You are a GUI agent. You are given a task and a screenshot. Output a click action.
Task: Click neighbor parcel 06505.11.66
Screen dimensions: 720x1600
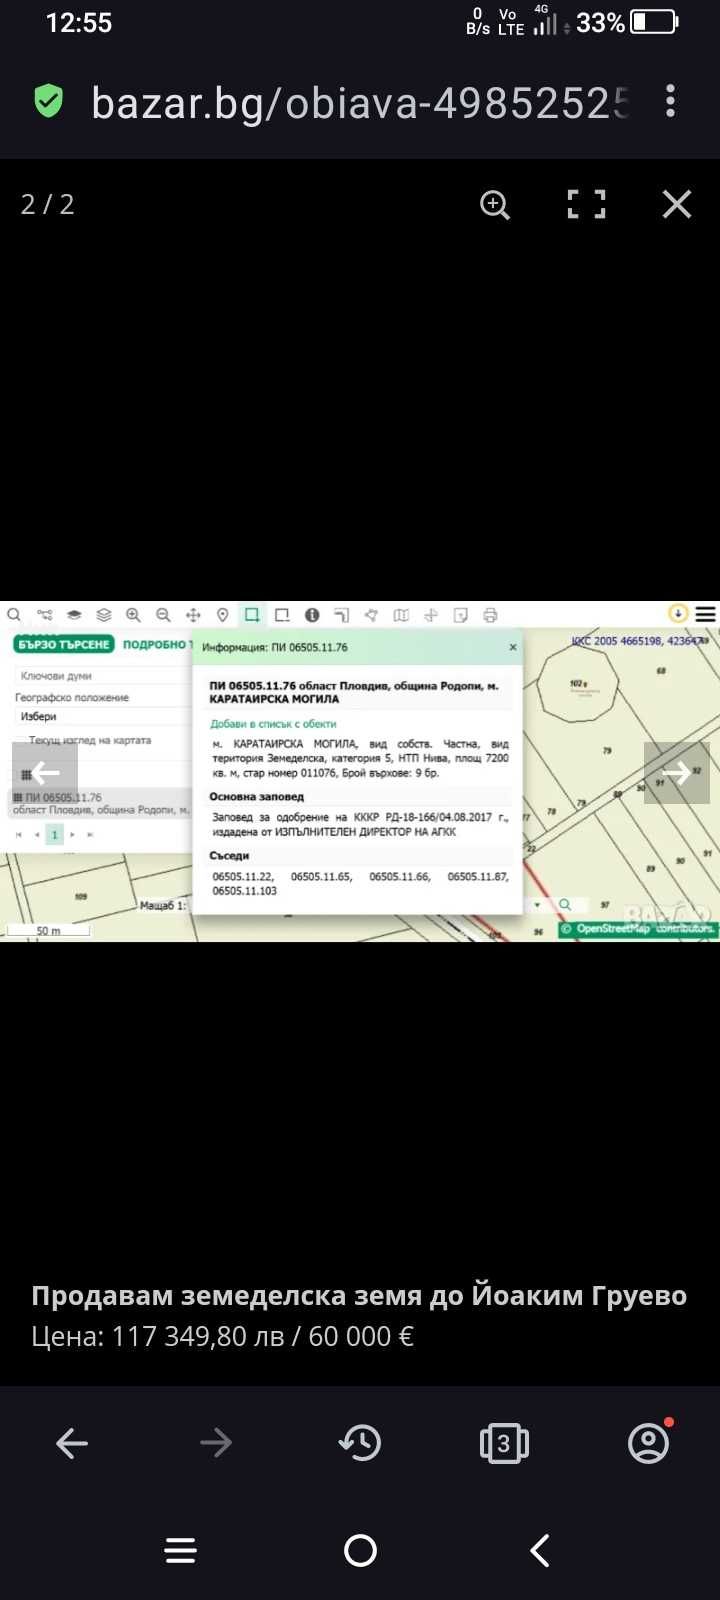399,876
